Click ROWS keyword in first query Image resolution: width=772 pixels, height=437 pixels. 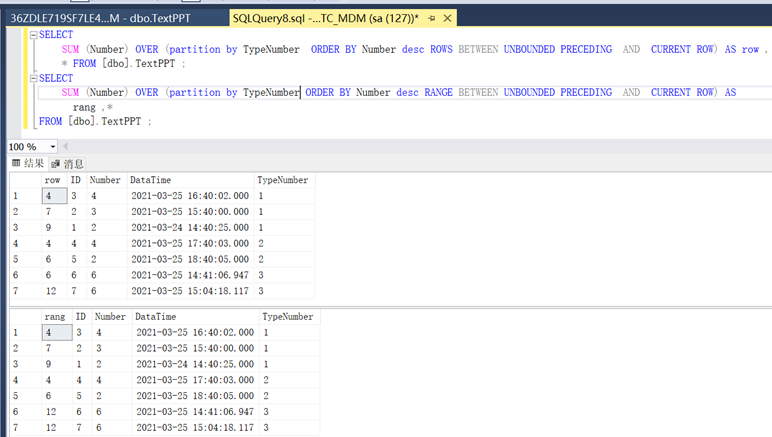pyautogui.click(x=441, y=49)
